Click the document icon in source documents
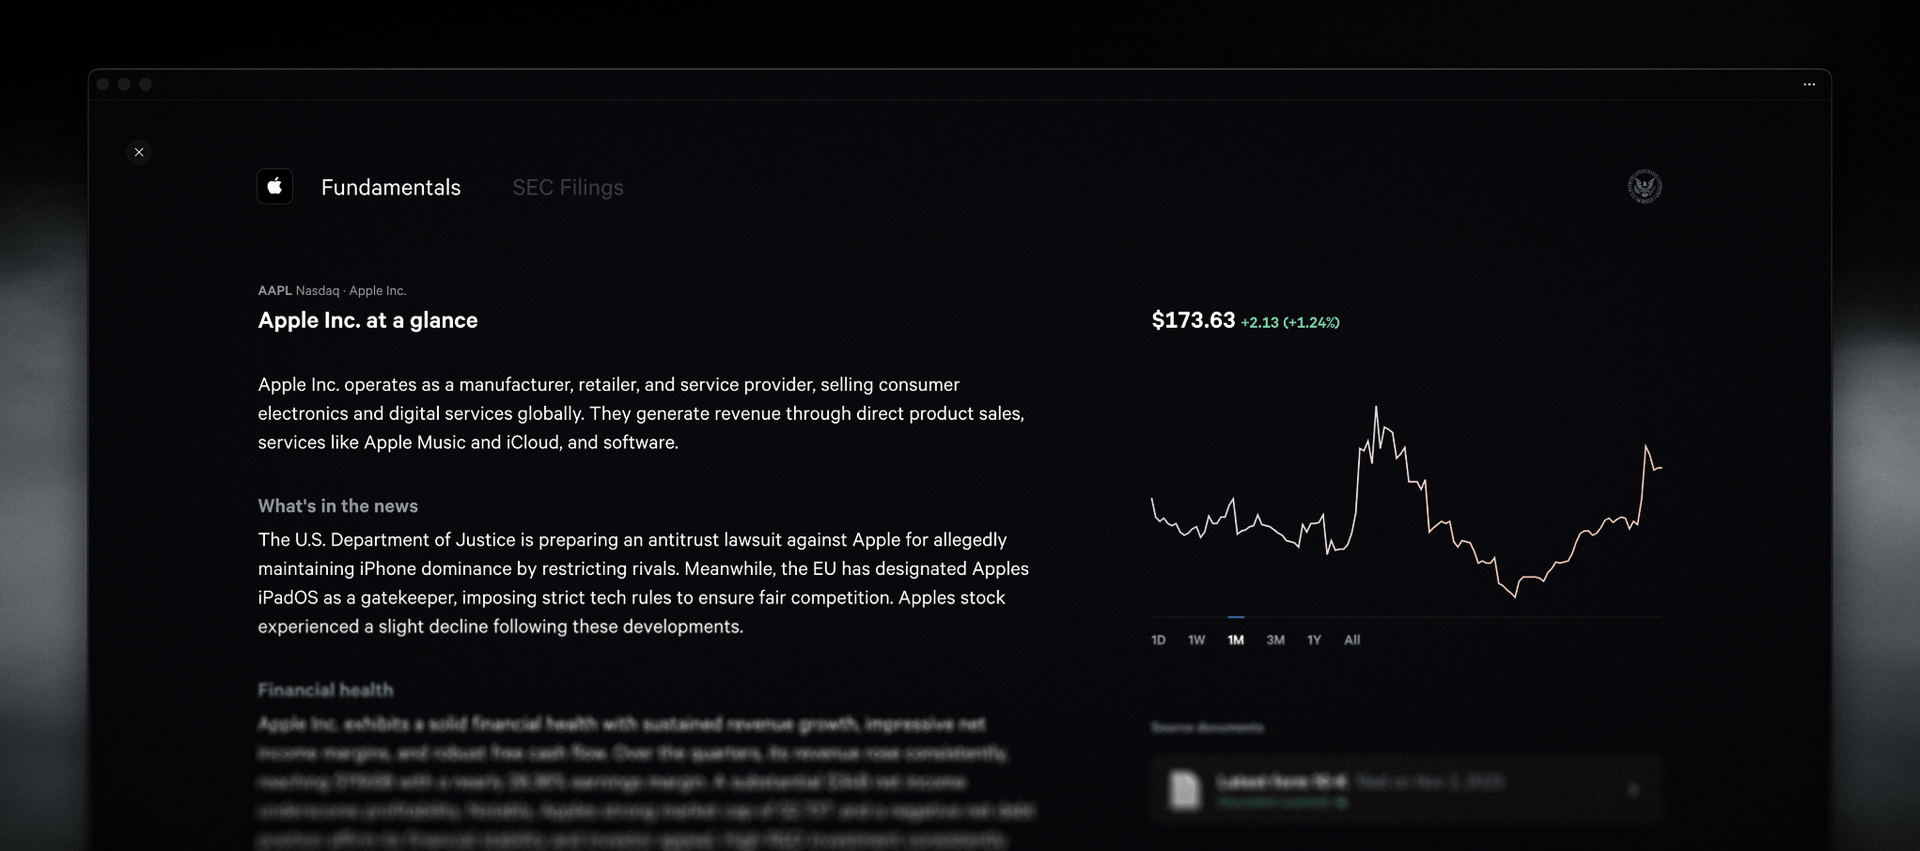1920x851 pixels. (x=1185, y=790)
